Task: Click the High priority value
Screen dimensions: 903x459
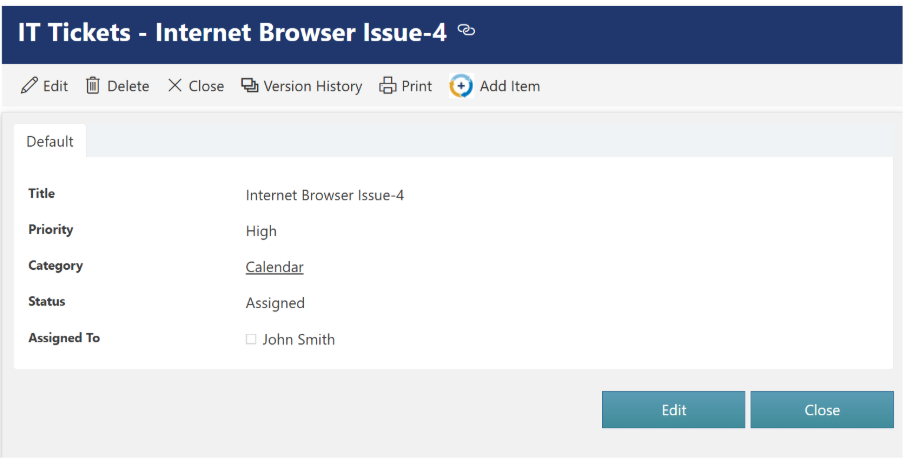Action: pyautogui.click(x=261, y=231)
